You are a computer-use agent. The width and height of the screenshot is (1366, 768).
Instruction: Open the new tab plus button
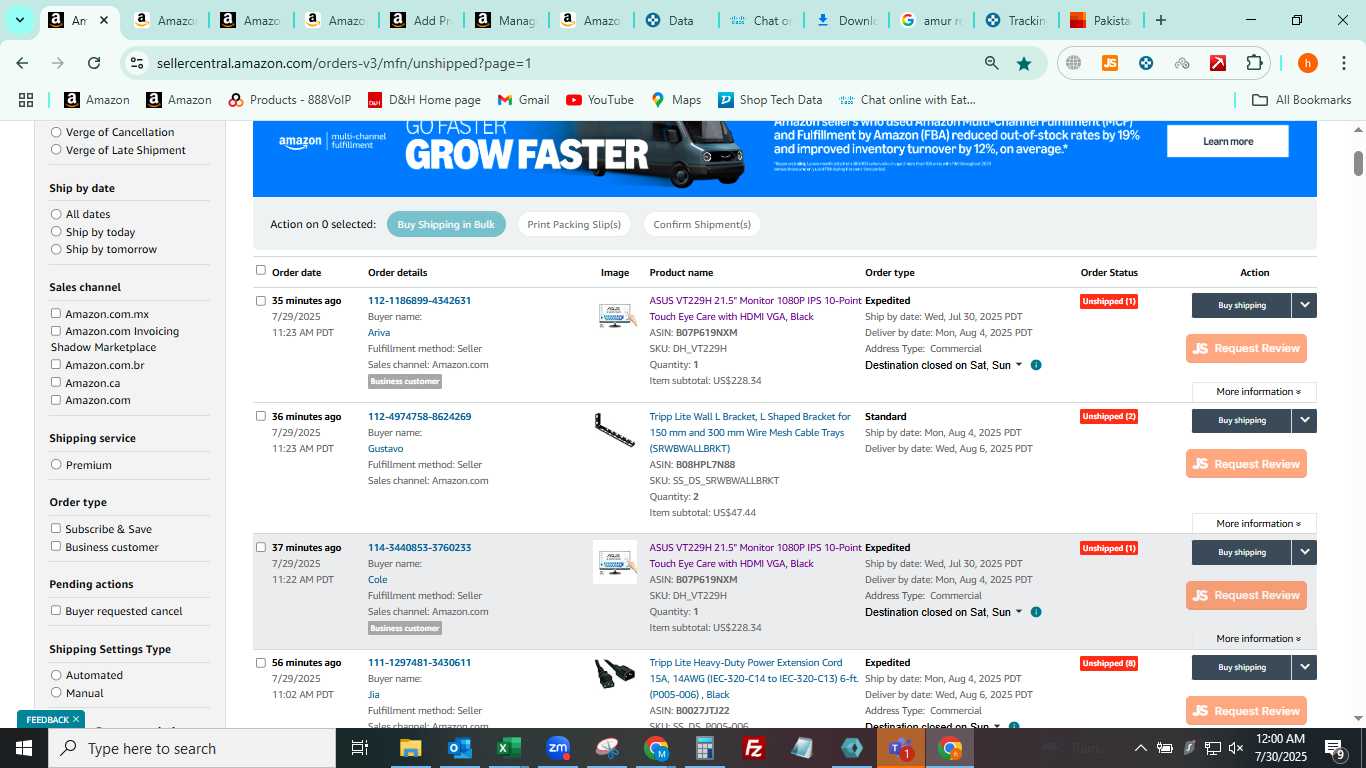pos(1160,20)
